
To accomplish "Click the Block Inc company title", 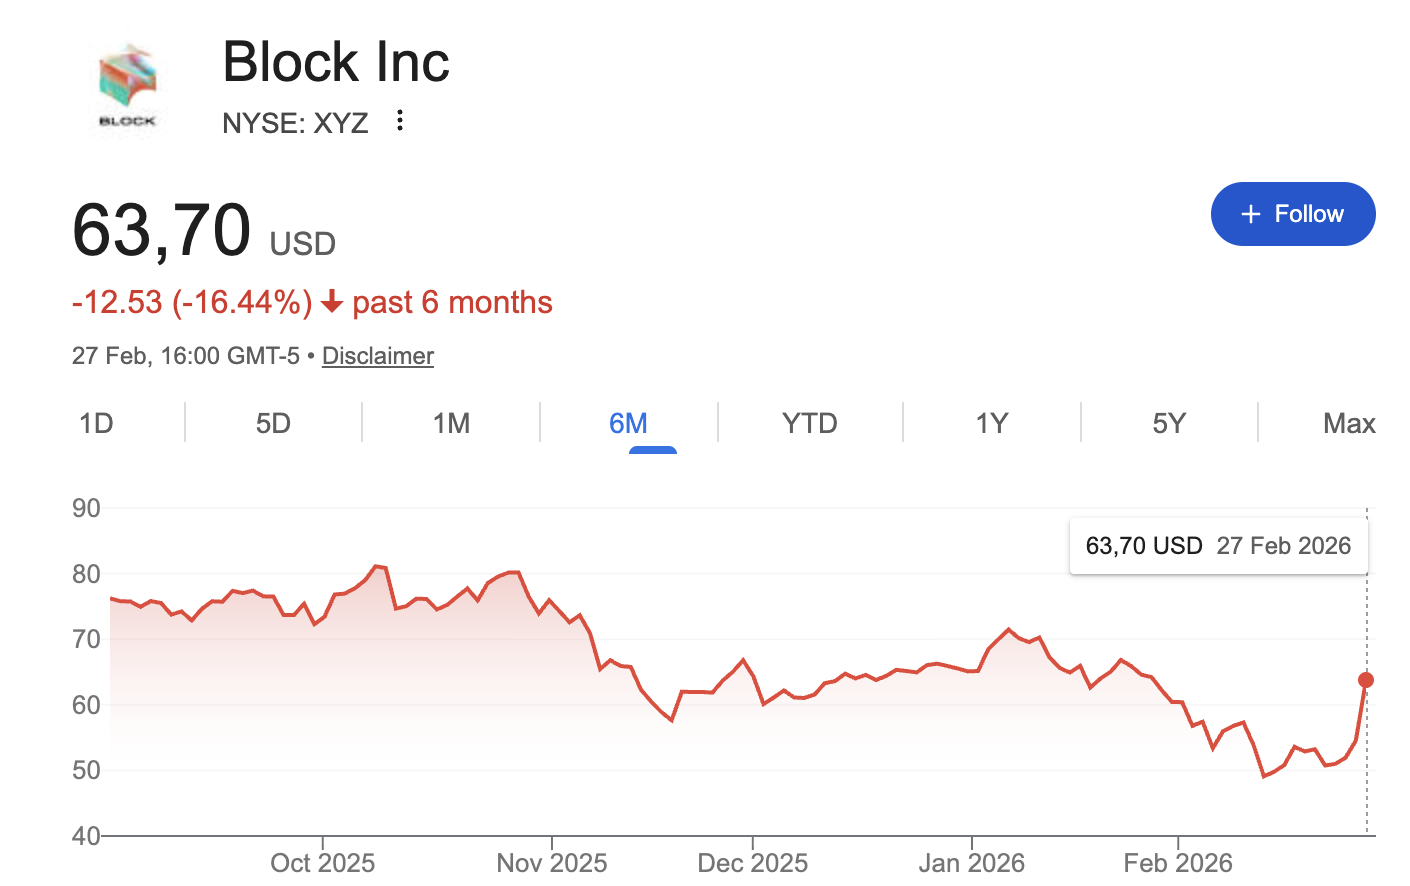I will (336, 62).
